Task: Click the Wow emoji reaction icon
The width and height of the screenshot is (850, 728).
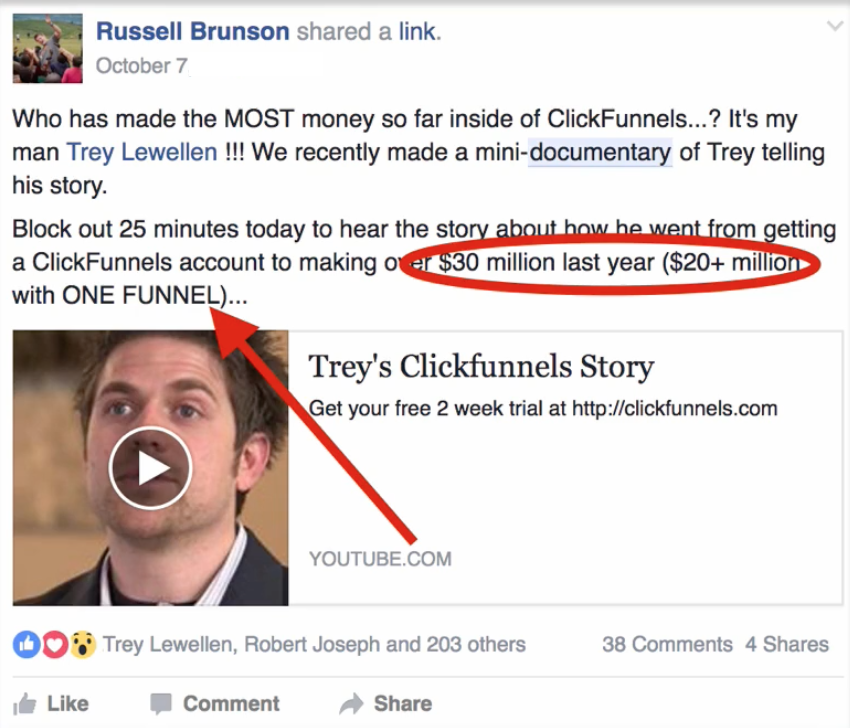Action: point(82,645)
